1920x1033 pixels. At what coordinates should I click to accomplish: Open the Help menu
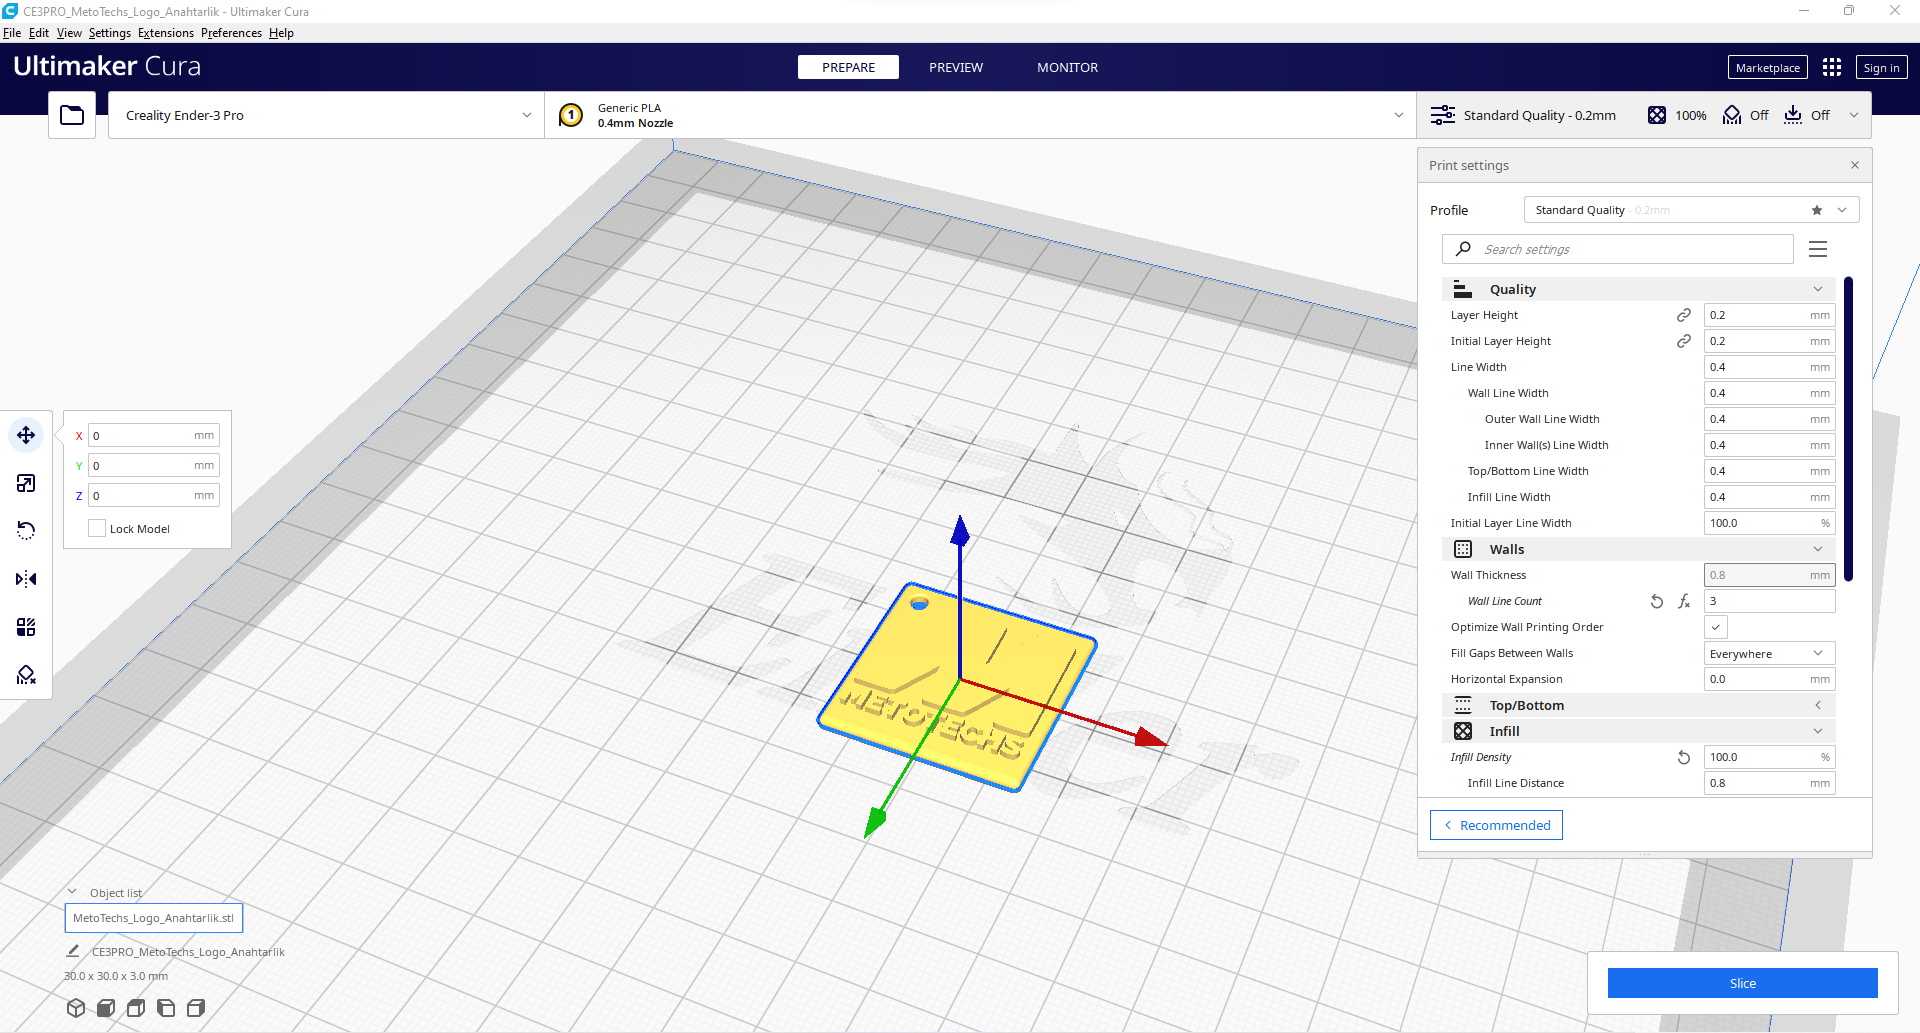[281, 32]
